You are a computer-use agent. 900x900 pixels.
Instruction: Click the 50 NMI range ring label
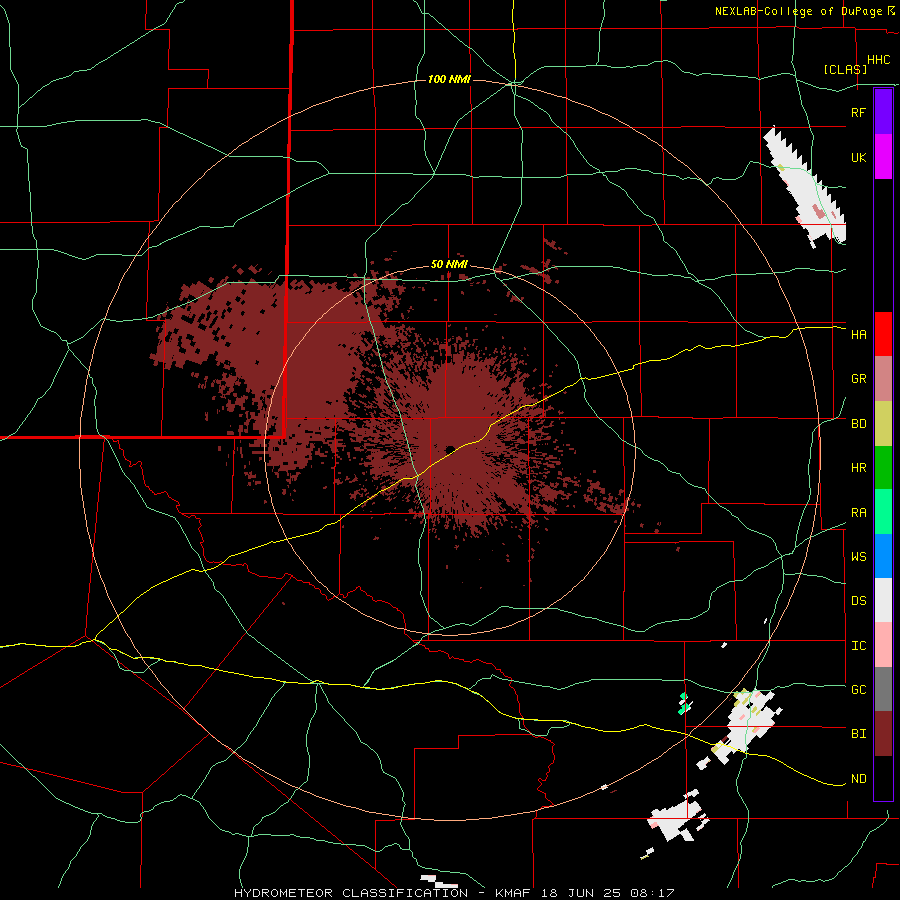click(449, 265)
